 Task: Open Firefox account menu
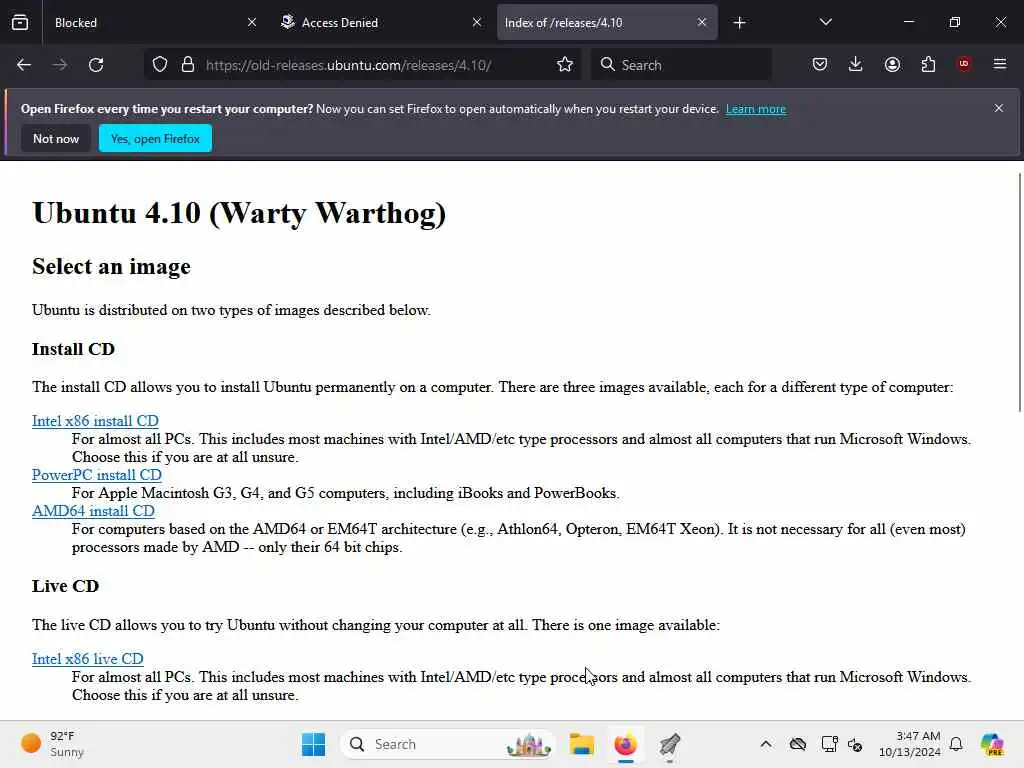(x=892, y=64)
